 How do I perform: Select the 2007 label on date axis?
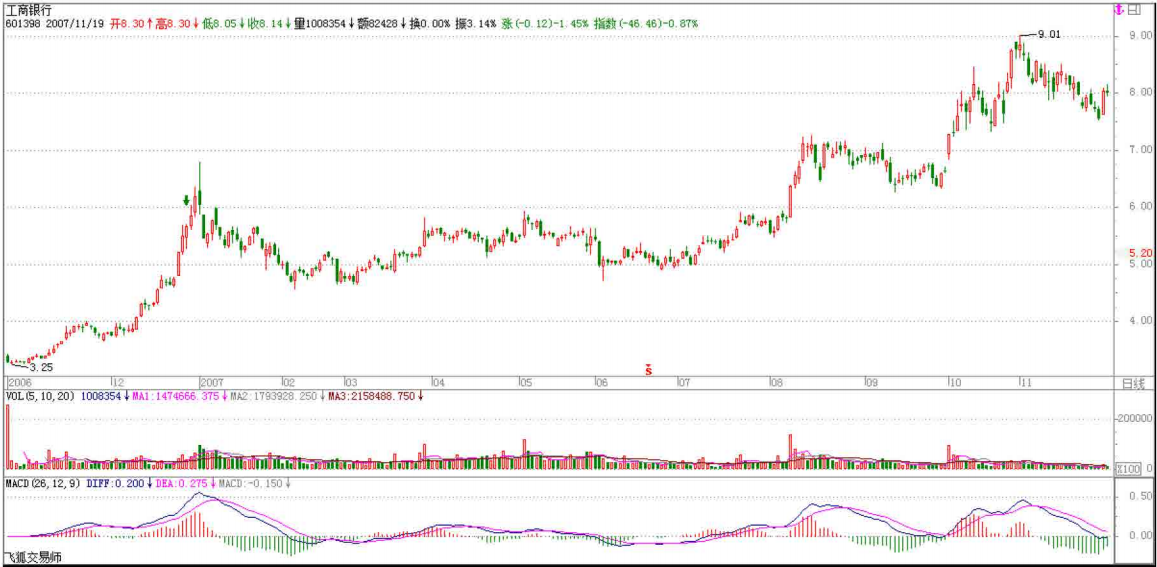211,382
